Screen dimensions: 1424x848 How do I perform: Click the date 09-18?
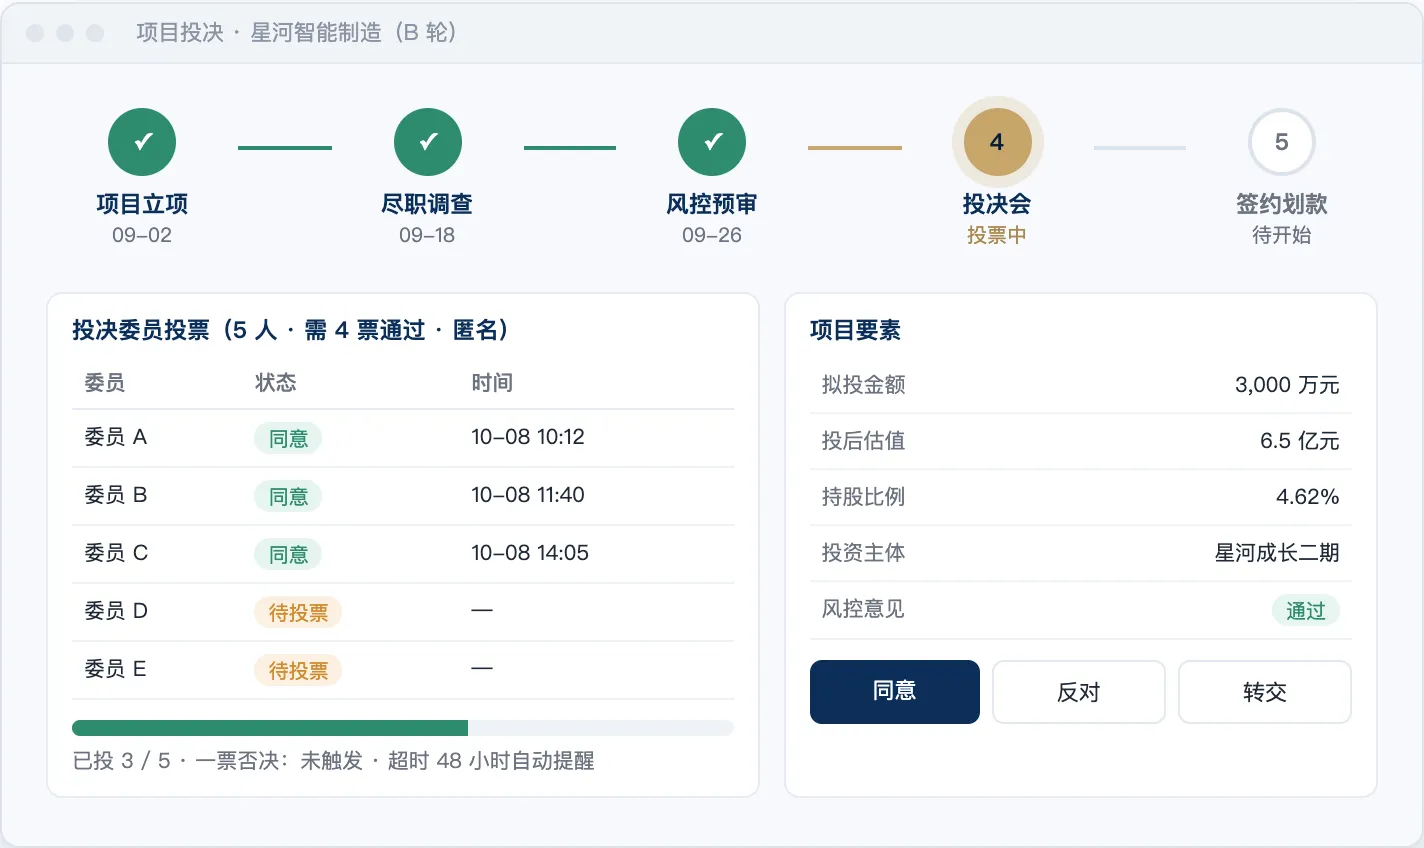[x=427, y=235]
